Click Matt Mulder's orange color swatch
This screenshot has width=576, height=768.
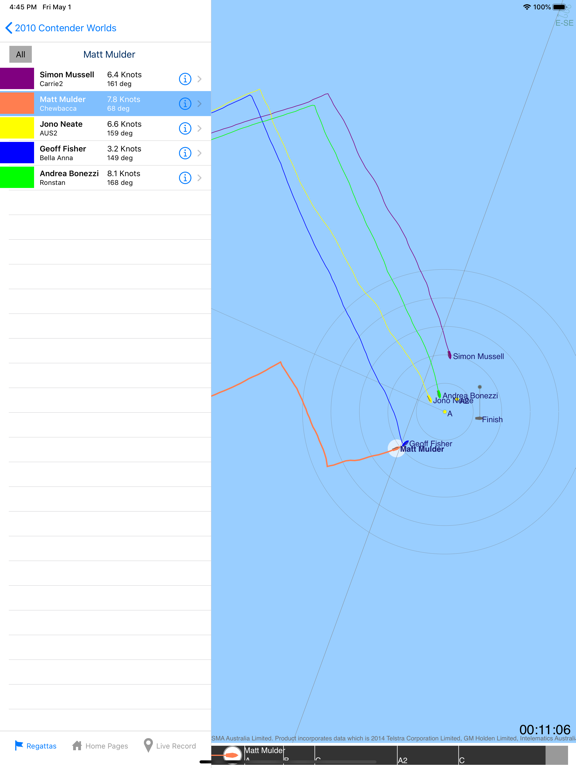(17, 103)
